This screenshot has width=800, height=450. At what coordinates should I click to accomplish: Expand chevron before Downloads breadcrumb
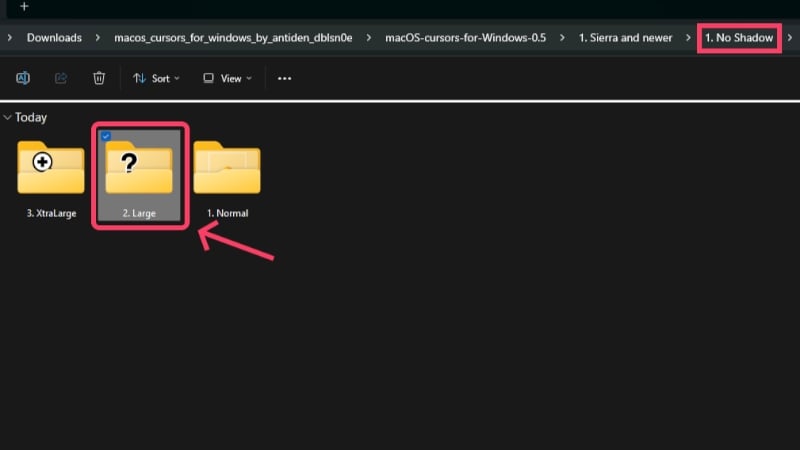click(10, 37)
